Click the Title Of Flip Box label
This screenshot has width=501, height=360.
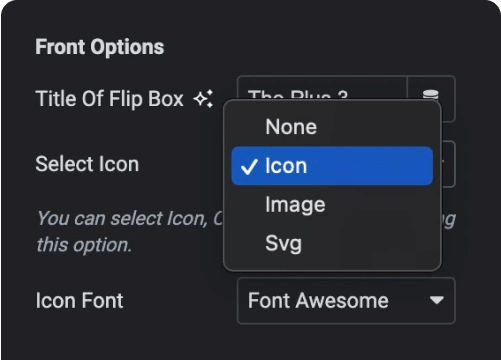(x=109, y=99)
